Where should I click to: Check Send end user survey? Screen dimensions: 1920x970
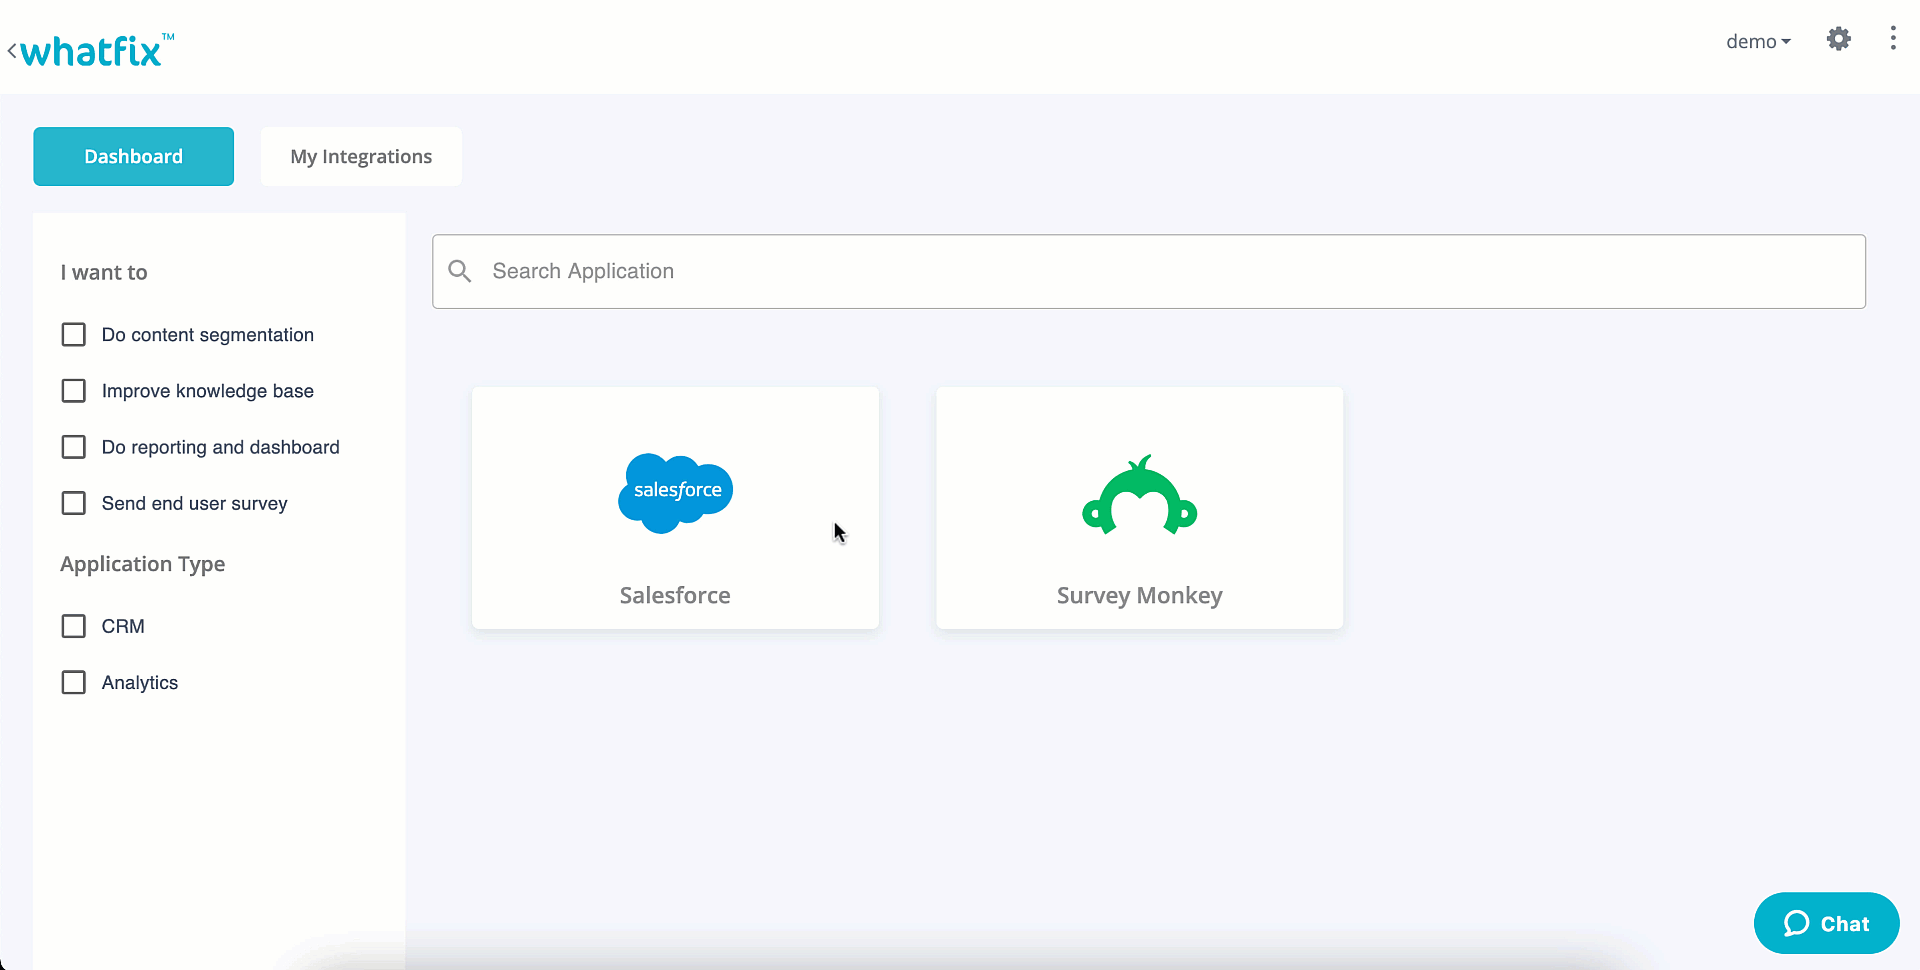point(74,503)
